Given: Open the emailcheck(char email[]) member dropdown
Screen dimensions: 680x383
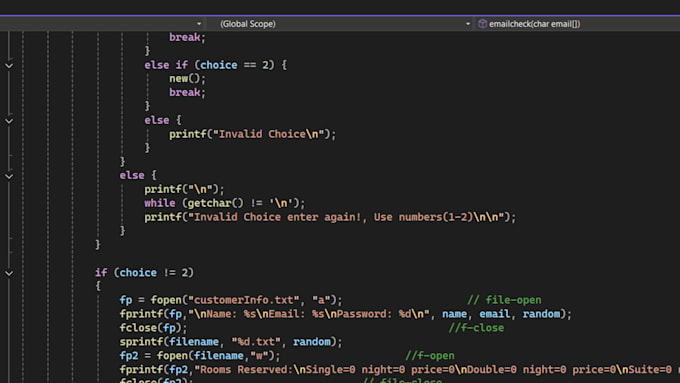Looking at the screenshot, I should 577,24.
